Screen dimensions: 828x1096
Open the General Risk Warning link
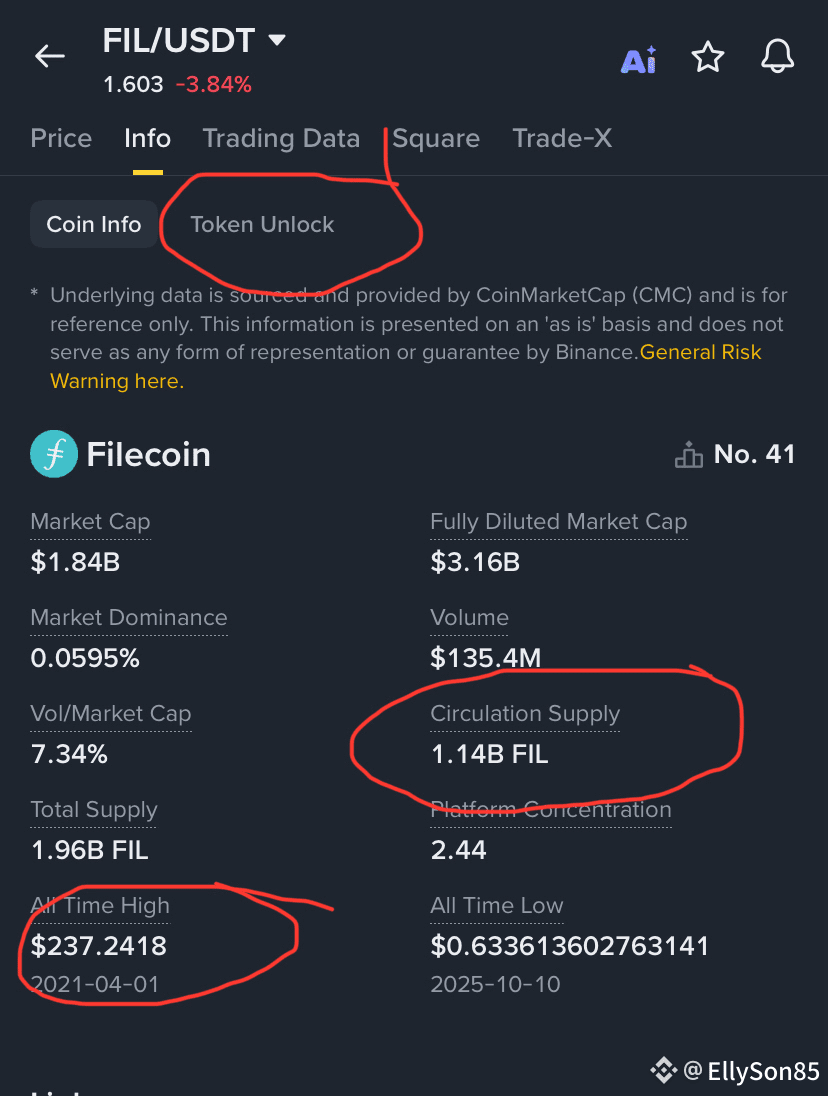406,366
